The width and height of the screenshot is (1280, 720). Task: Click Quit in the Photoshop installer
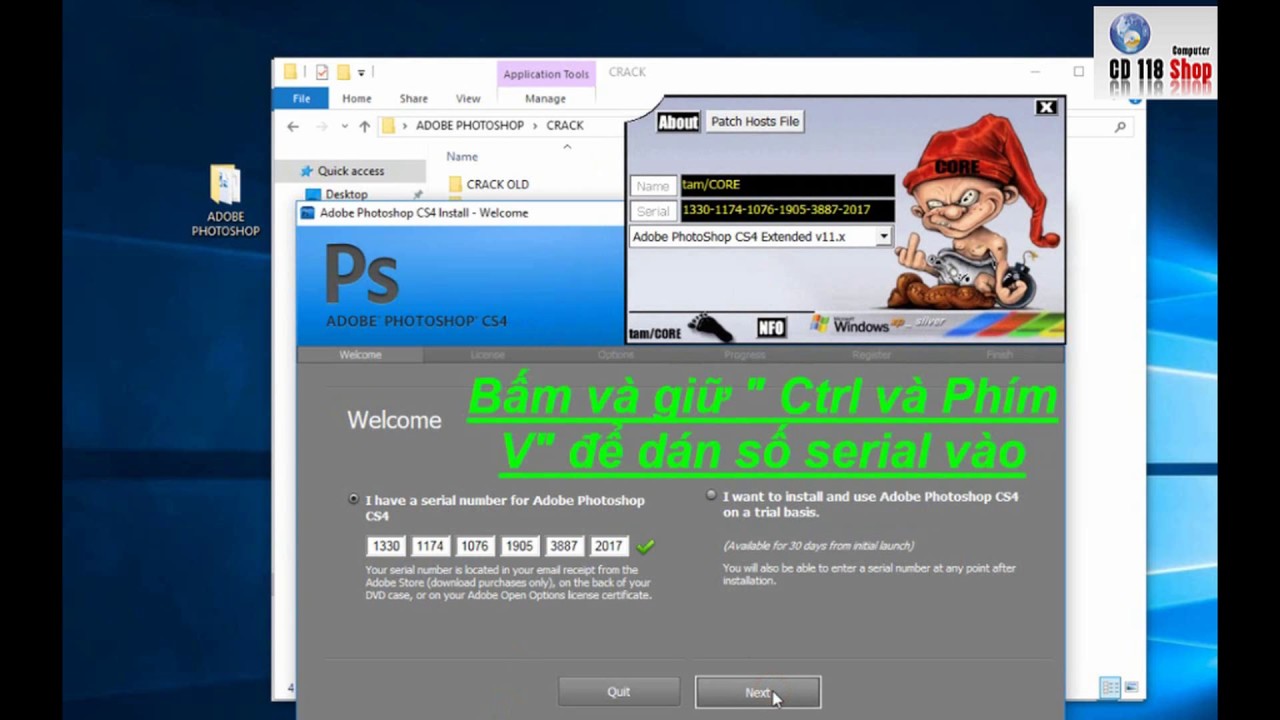(x=618, y=692)
